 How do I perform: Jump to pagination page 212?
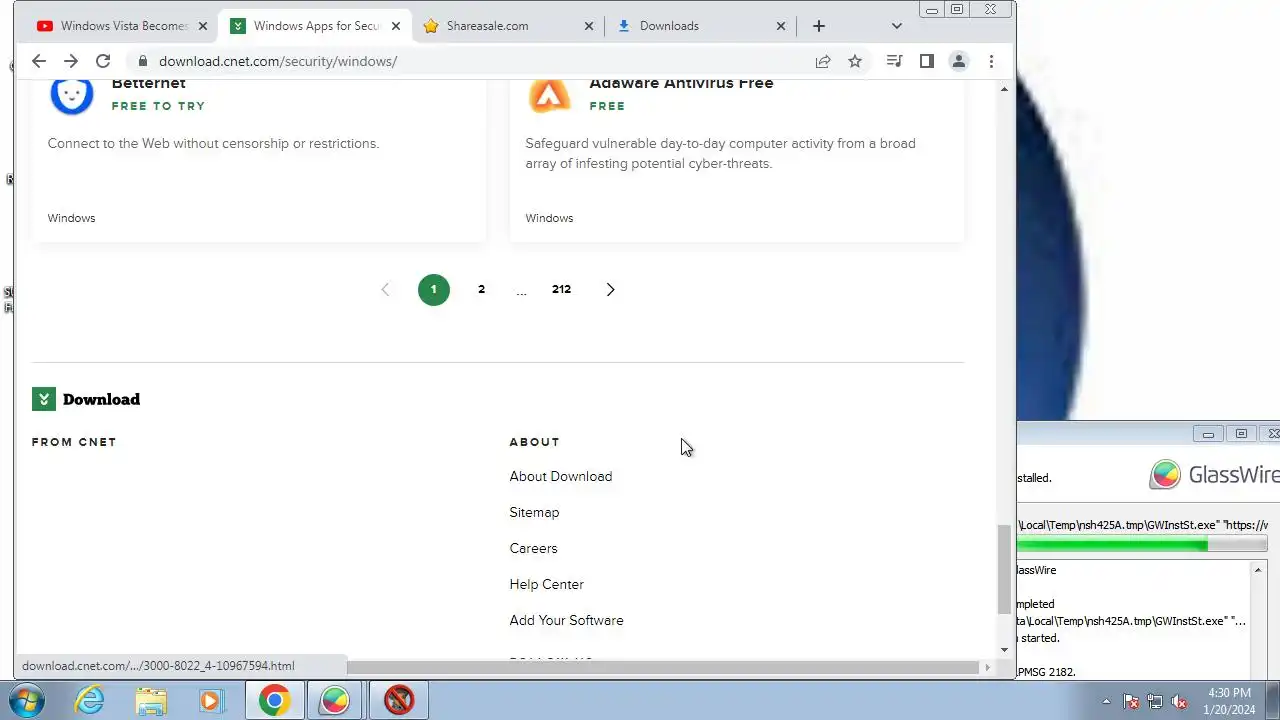click(562, 289)
